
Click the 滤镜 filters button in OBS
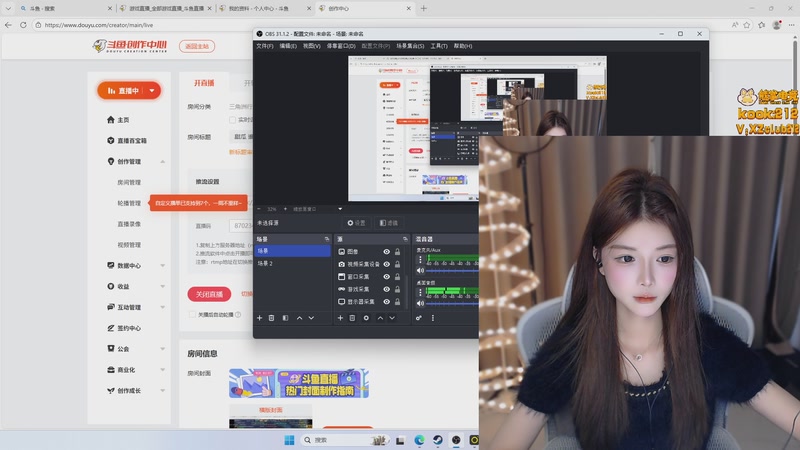(389, 223)
